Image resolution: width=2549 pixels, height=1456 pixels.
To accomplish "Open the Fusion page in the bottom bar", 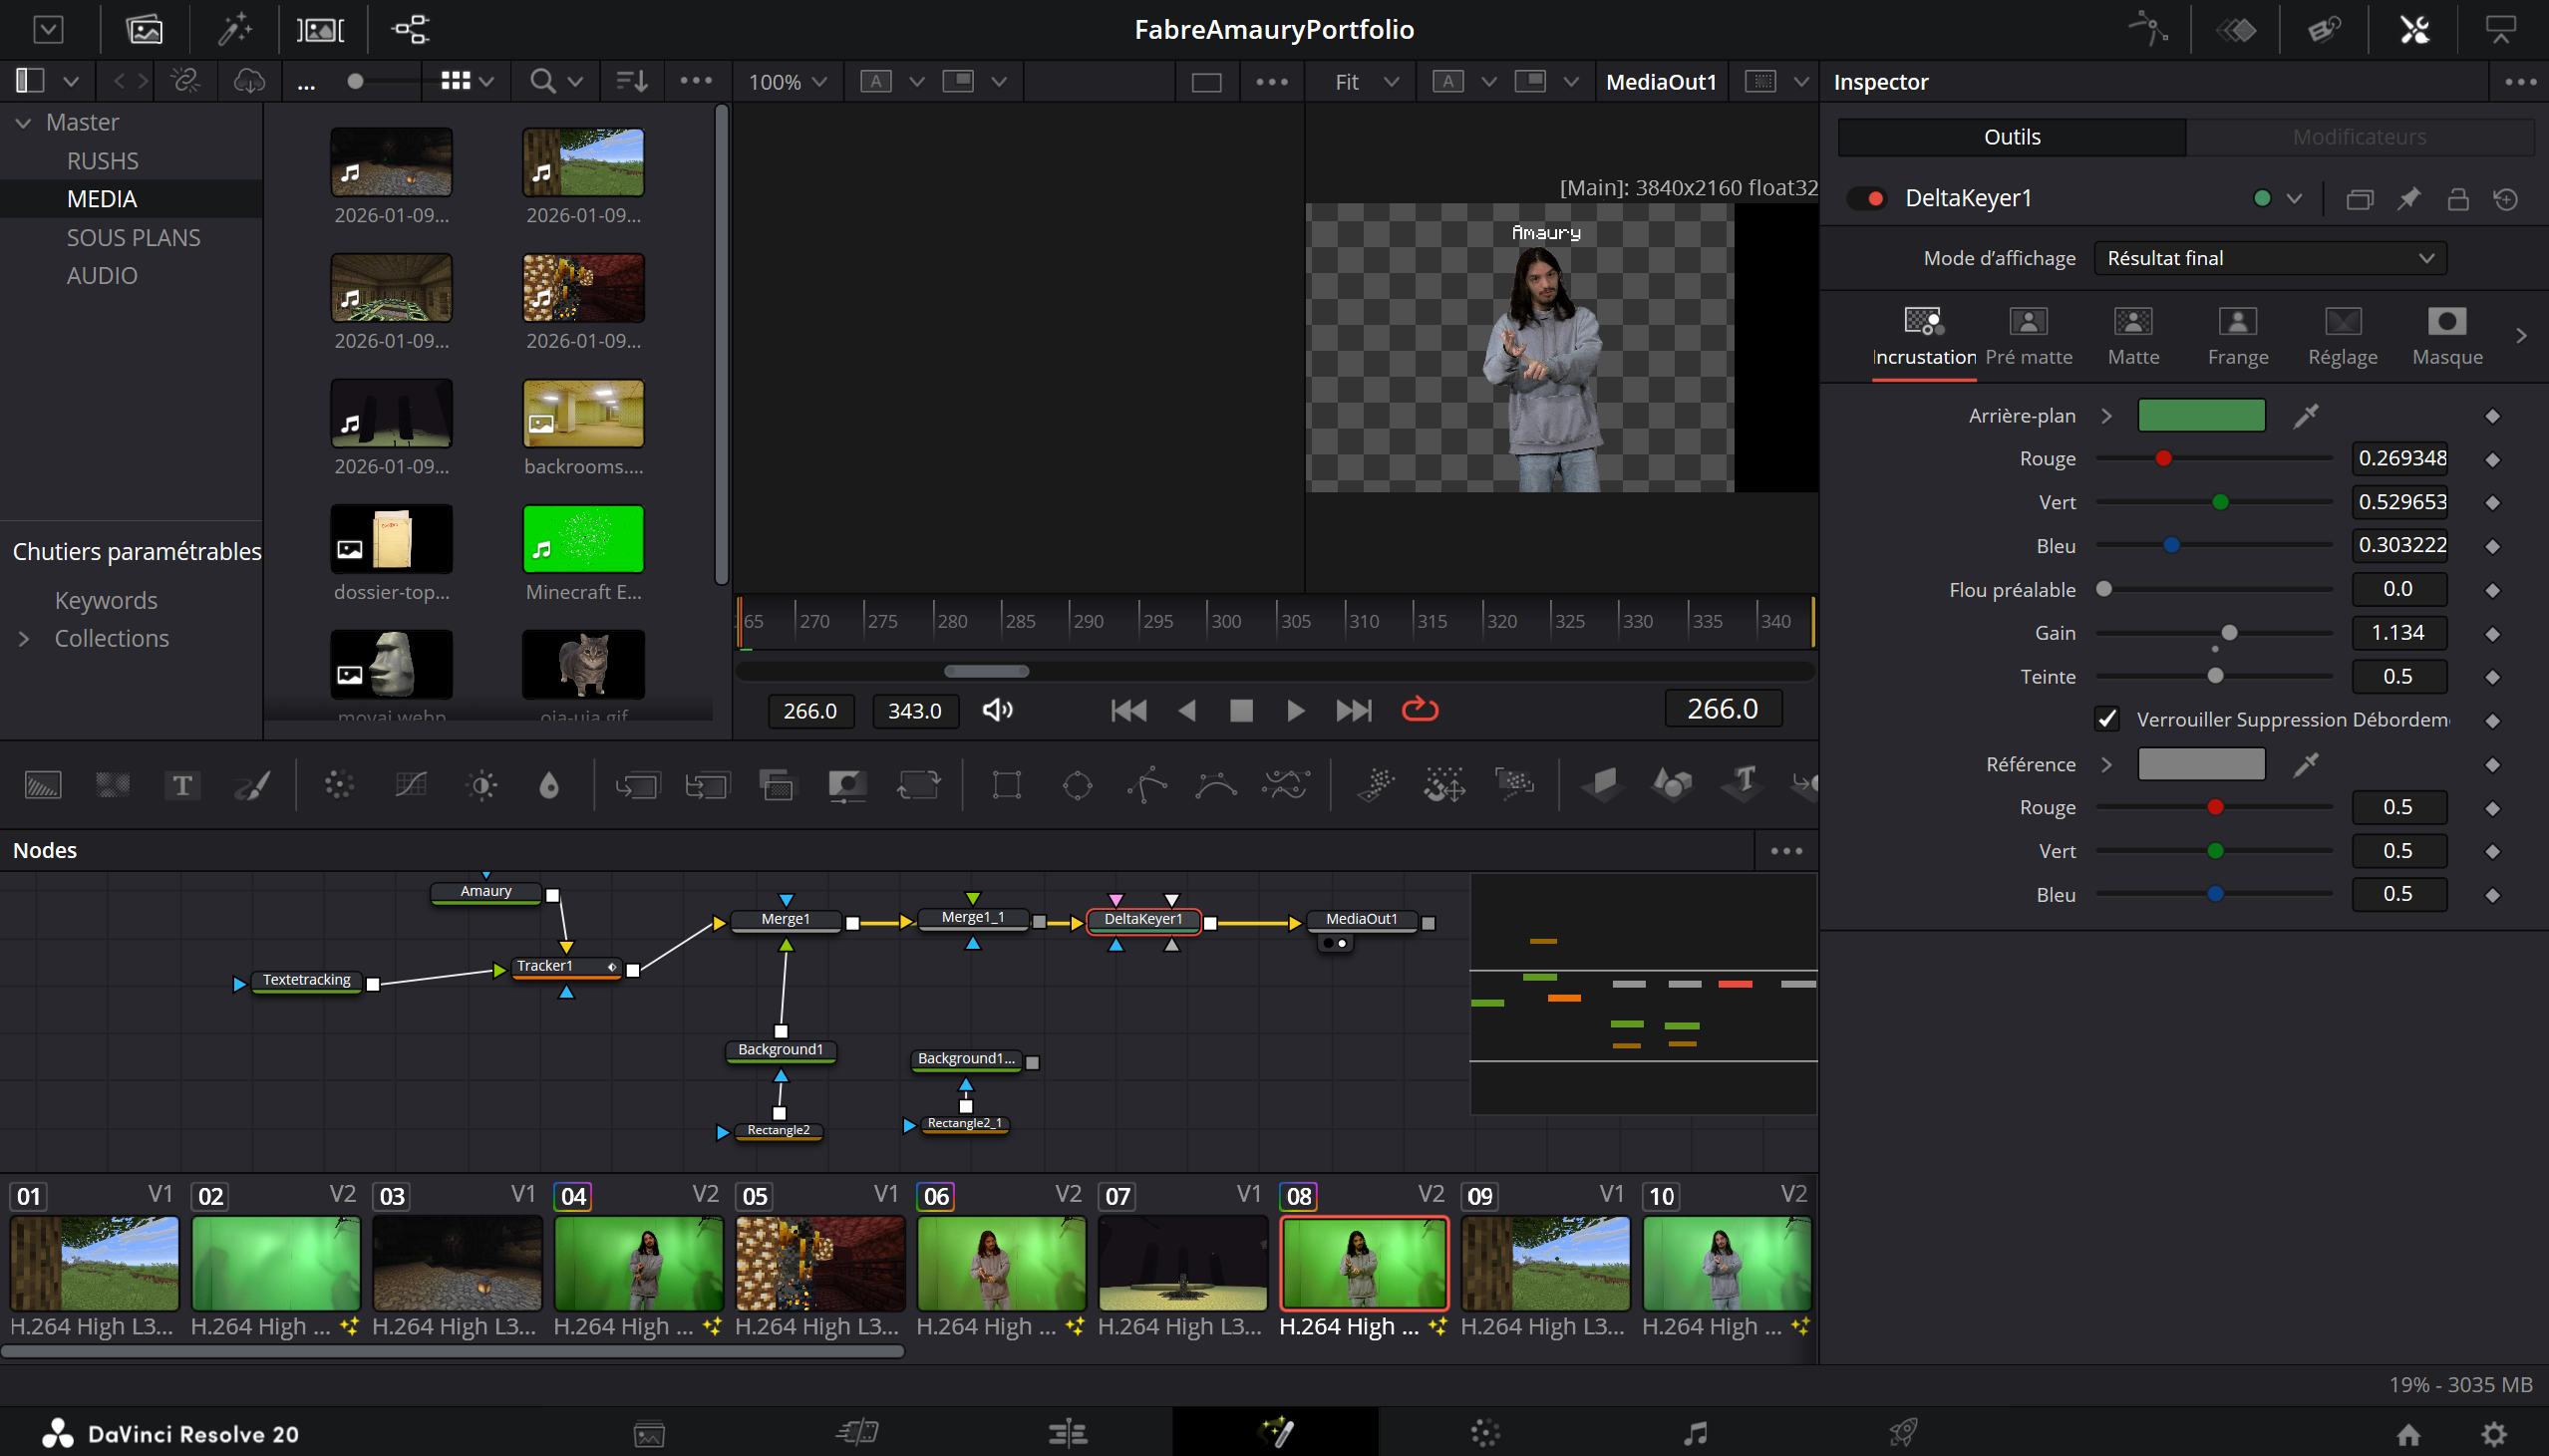I will click(x=1276, y=1432).
